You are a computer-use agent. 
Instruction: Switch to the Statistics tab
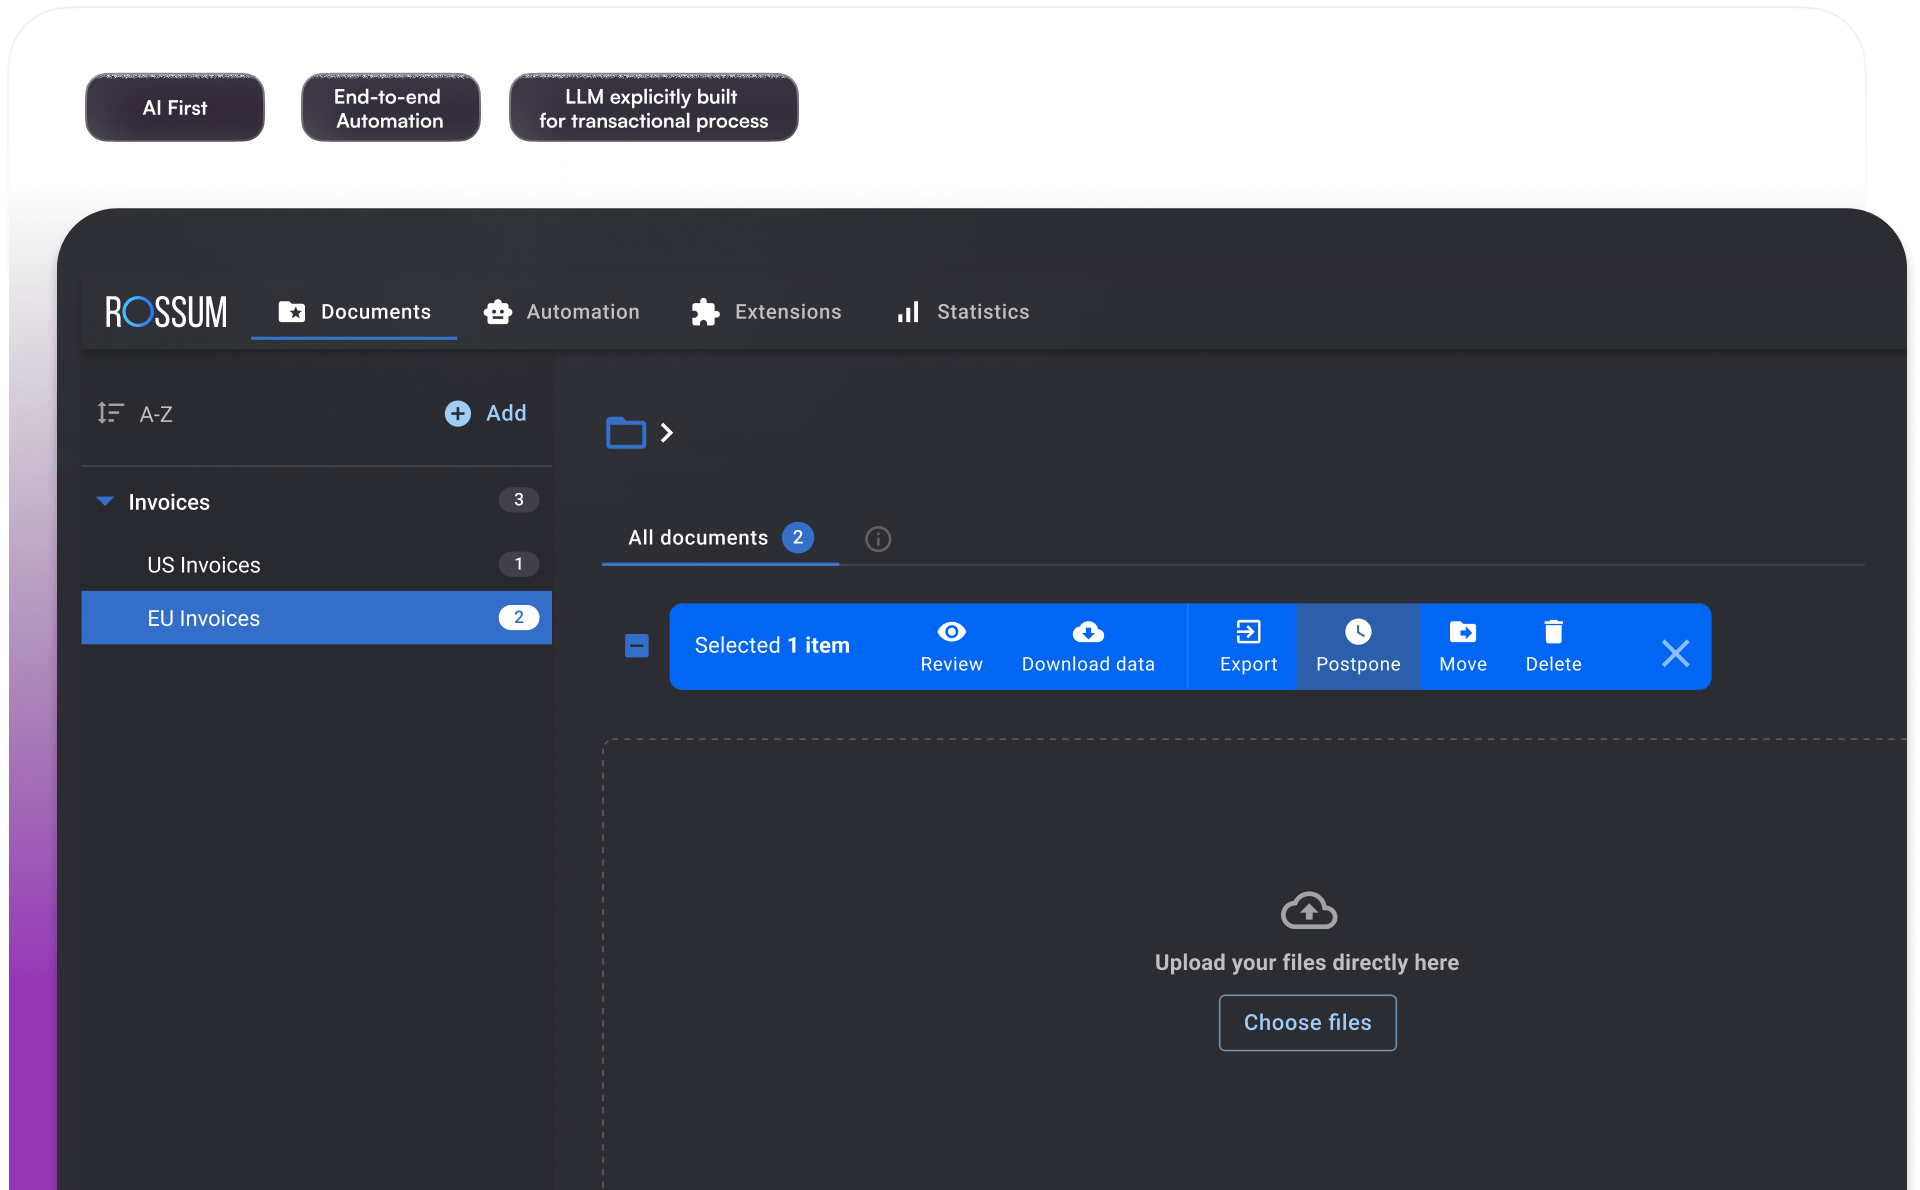(x=963, y=312)
